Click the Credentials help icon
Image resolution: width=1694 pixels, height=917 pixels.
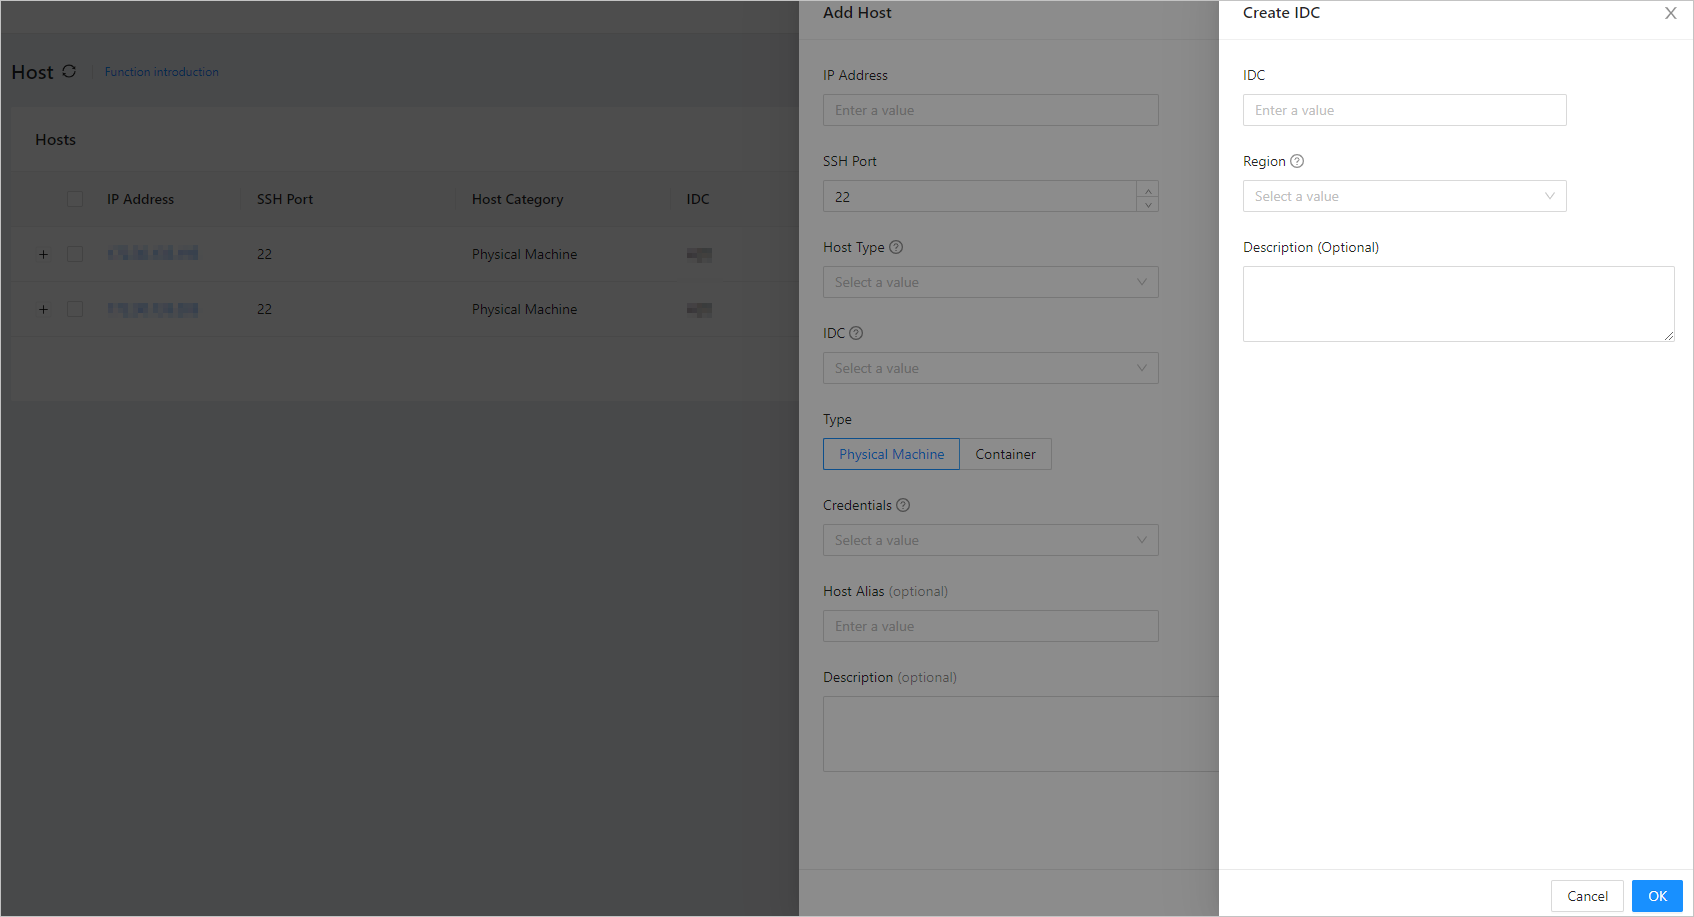[x=903, y=505]
